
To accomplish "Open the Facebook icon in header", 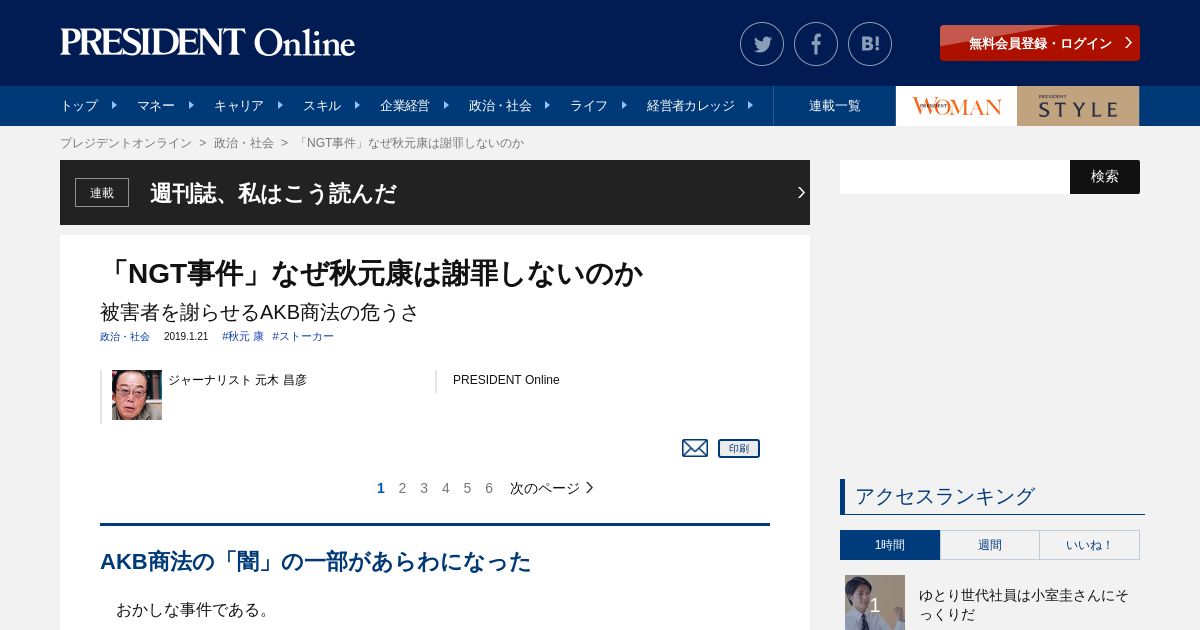I will (816, 44).
